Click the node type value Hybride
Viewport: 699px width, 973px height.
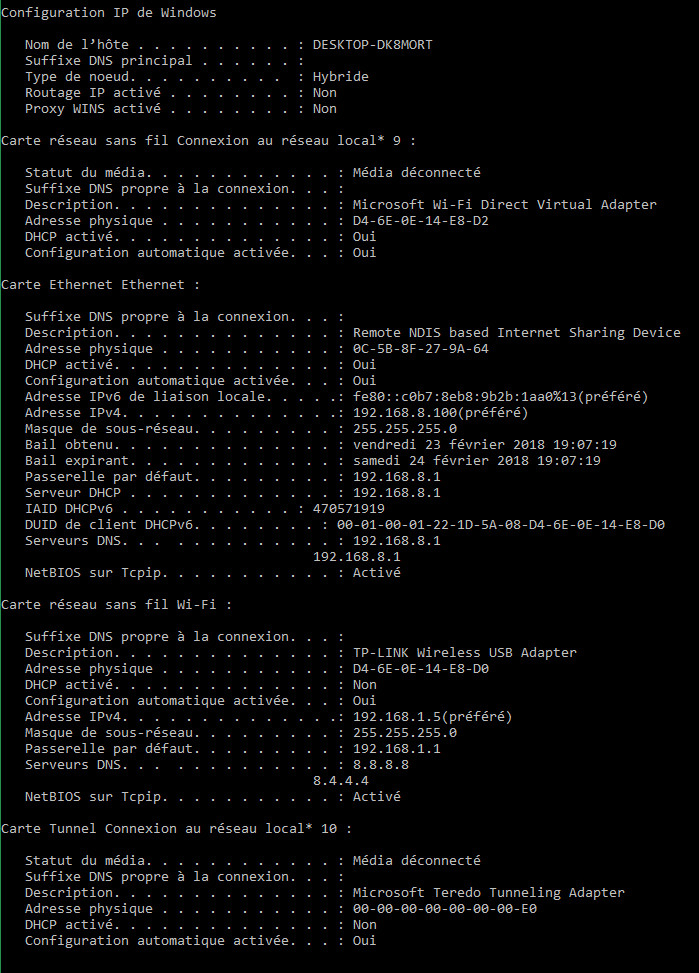point(340,77)
